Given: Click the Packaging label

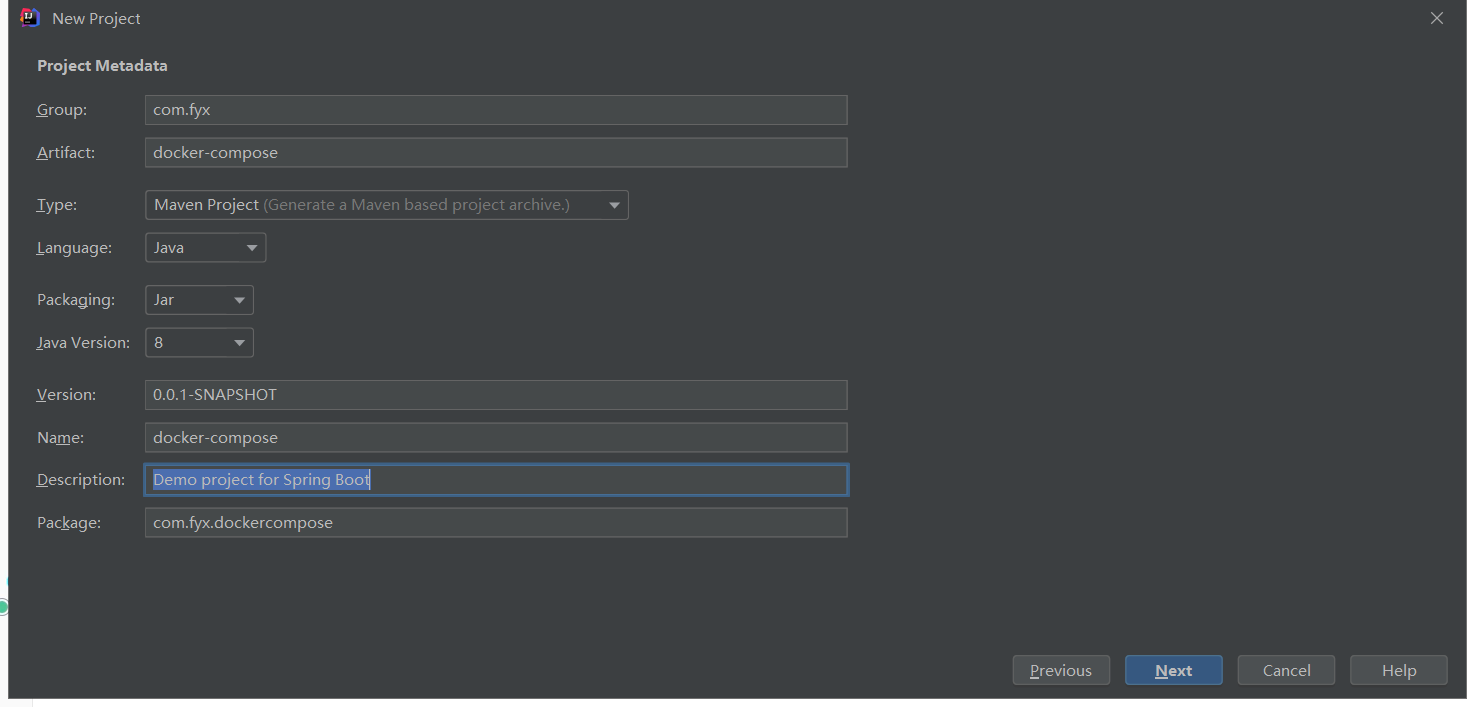Looking at the screenshot, I should [x=76, y=300].
